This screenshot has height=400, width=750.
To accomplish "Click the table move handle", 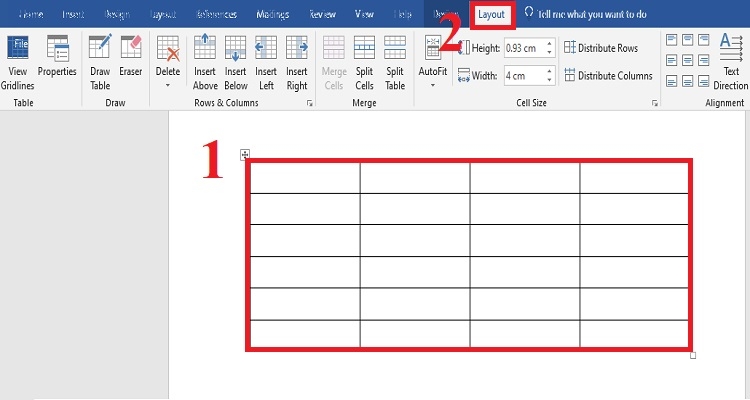I will 245,155.
